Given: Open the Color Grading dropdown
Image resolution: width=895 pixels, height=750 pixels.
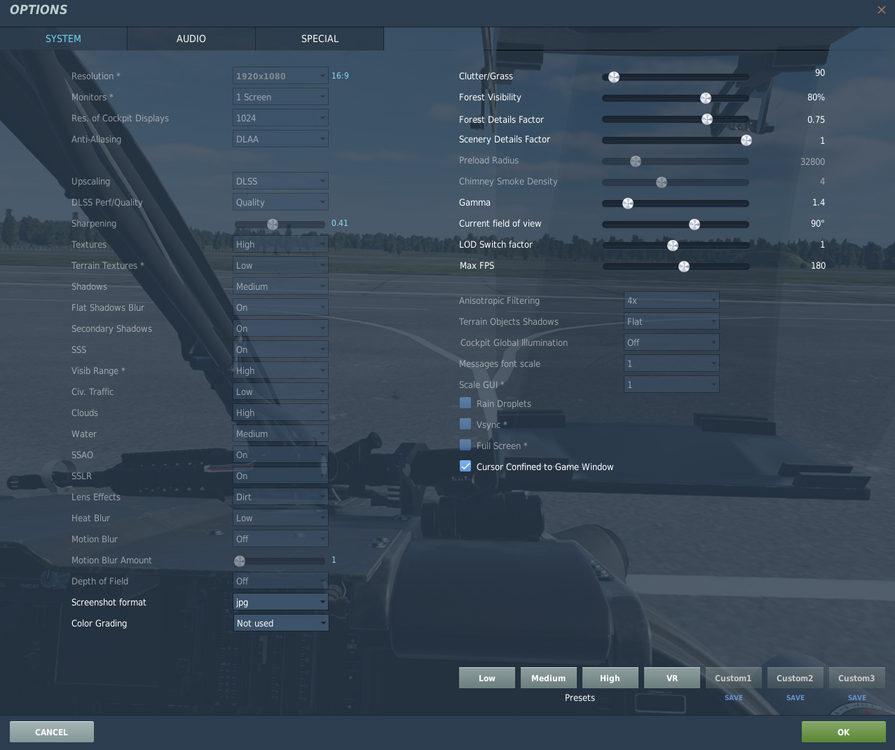Looking at the screenshot, I should click(280, 623).
